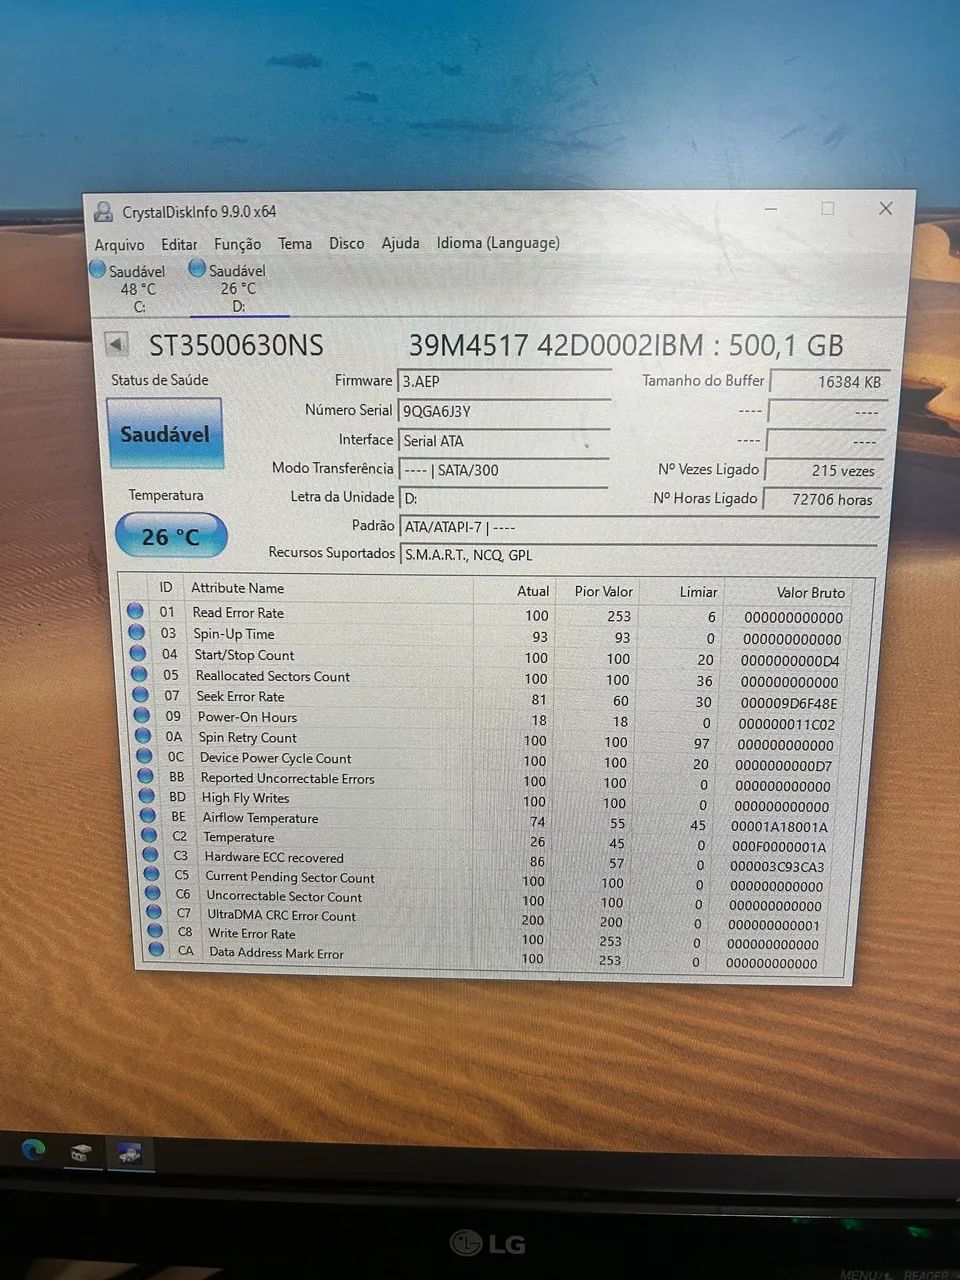Click the status icon for Airflow Temperature

coord(148,815)
